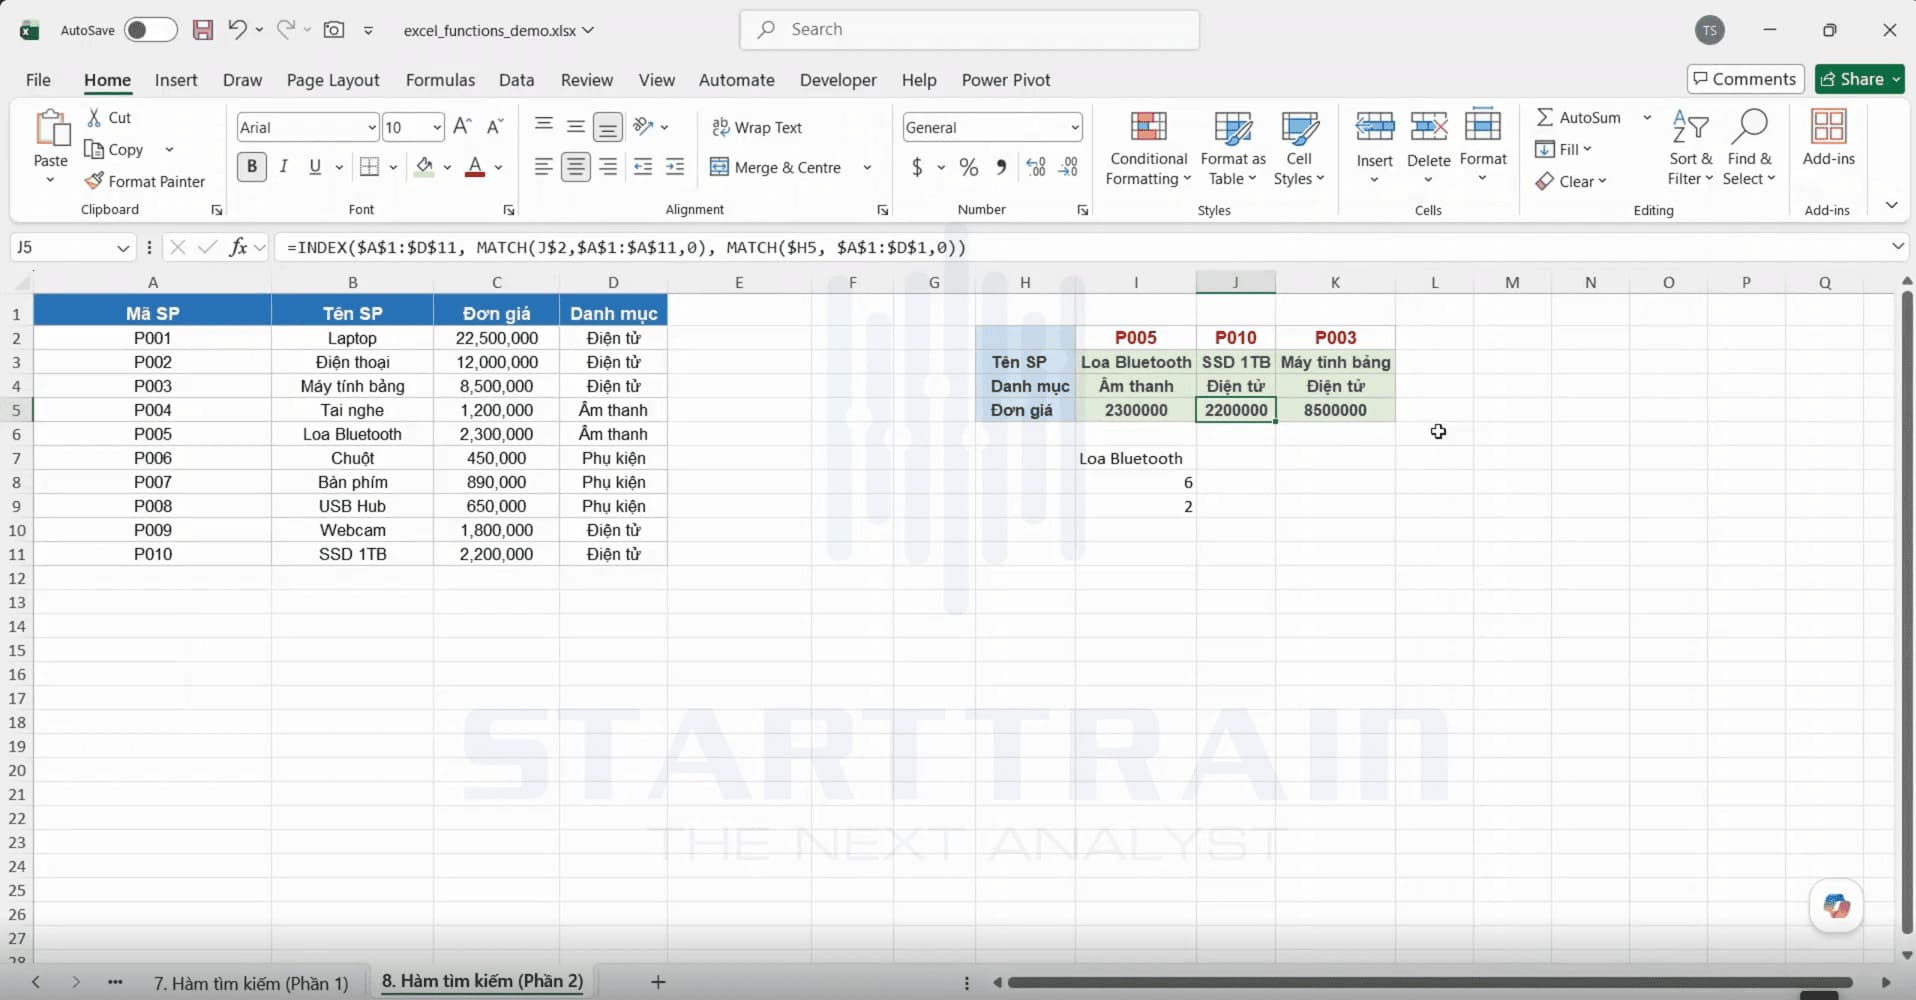Viewport: 1916px width, 1000px height.
Task: Click the camera screenshot icon in title bar
Action: pyautogui.click(x=334, y=30)
